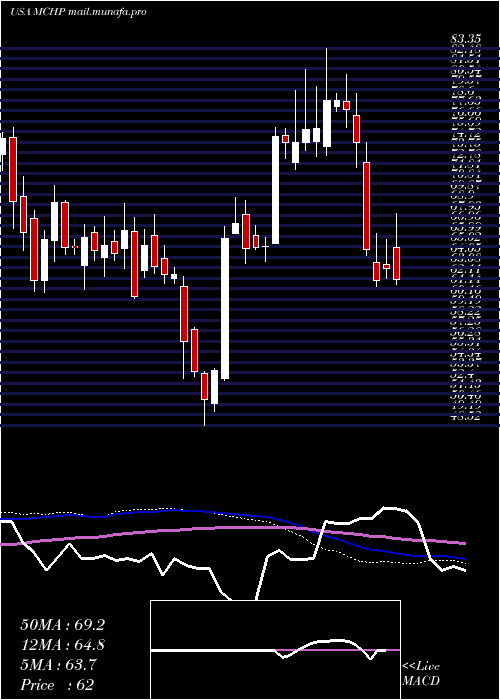The height and width of the screenshot is (700, 500).
Task: Click the '50MA : 69.2' reading
Action: pos(62,625)
